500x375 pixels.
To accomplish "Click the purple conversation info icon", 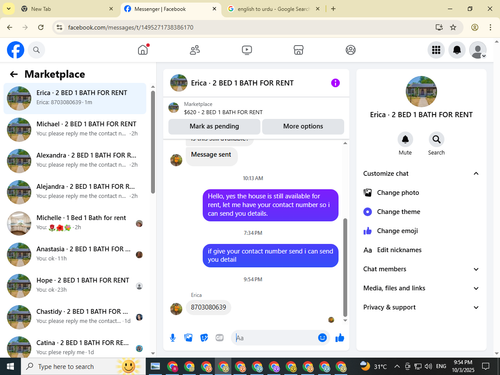I will 335,83.
